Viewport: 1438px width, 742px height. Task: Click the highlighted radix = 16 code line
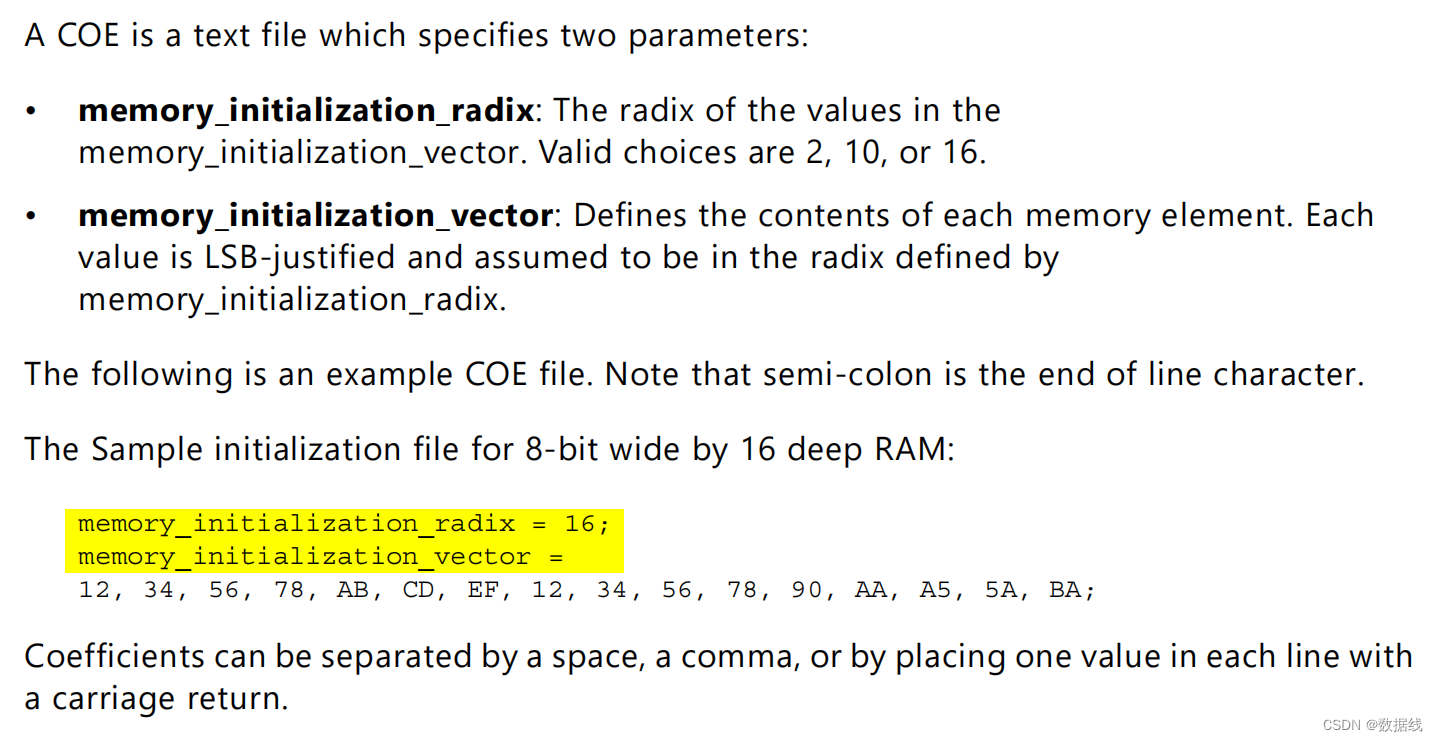coord(343,524)
